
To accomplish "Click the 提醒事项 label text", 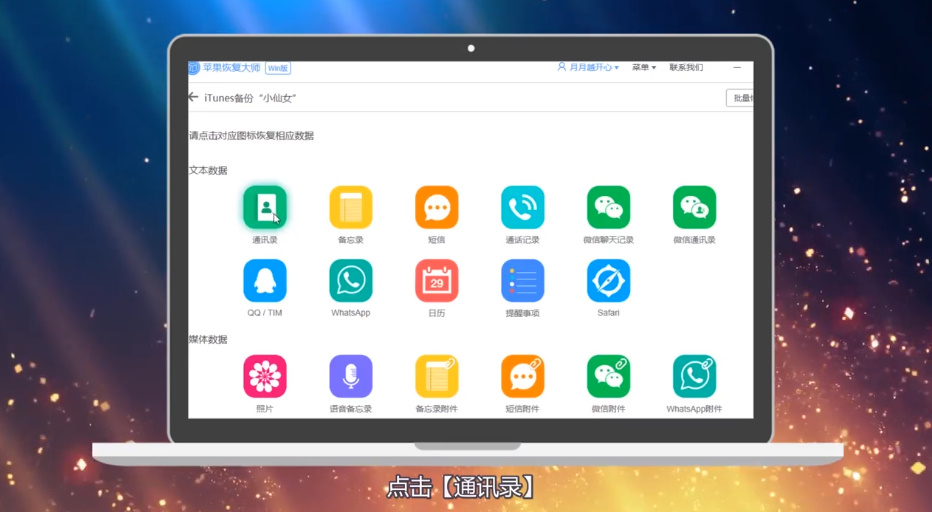I will click(x=522, y=313).
